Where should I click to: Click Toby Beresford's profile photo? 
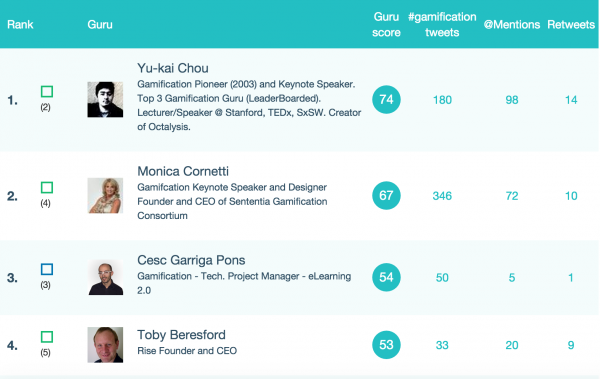pyautogui.click(x=105, y=345)
